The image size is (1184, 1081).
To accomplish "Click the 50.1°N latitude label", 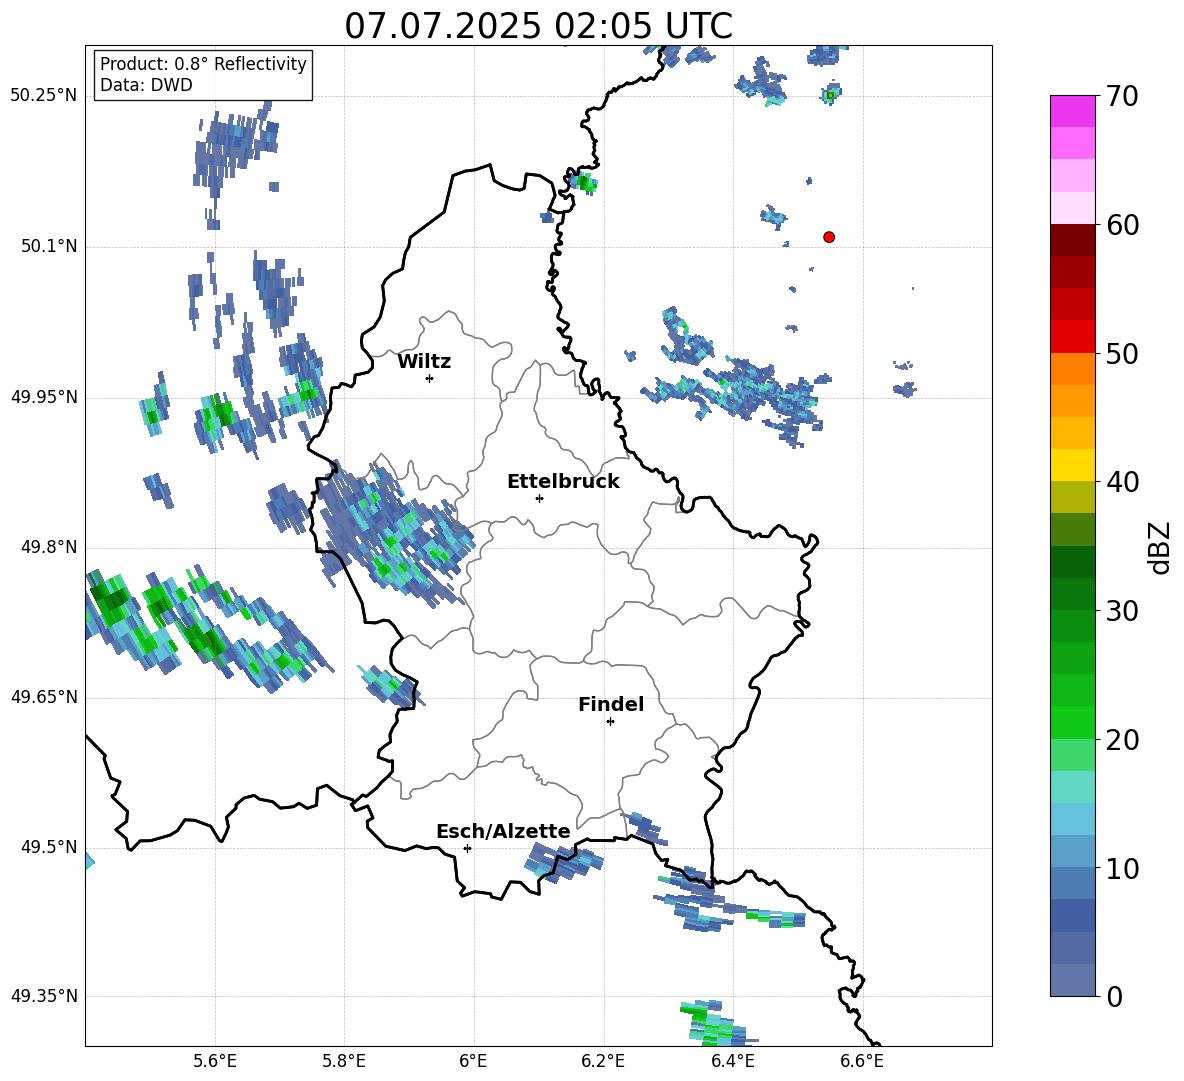I will 48,246.
